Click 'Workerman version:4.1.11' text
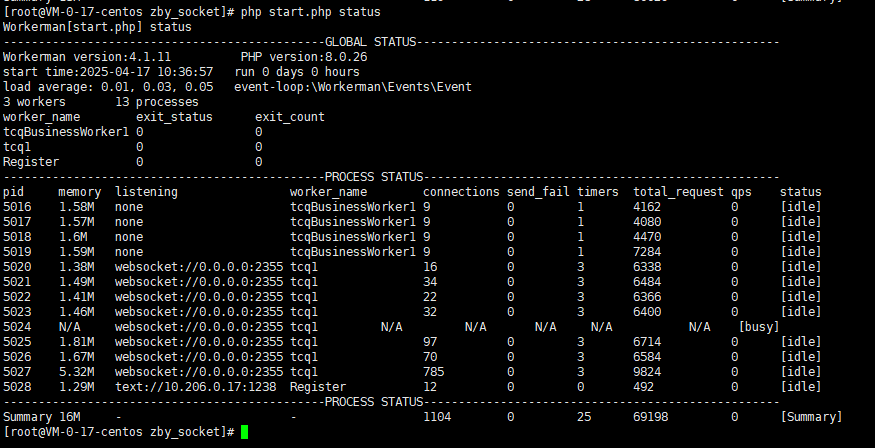Screen dimensions: 875x448 [87, 57]
